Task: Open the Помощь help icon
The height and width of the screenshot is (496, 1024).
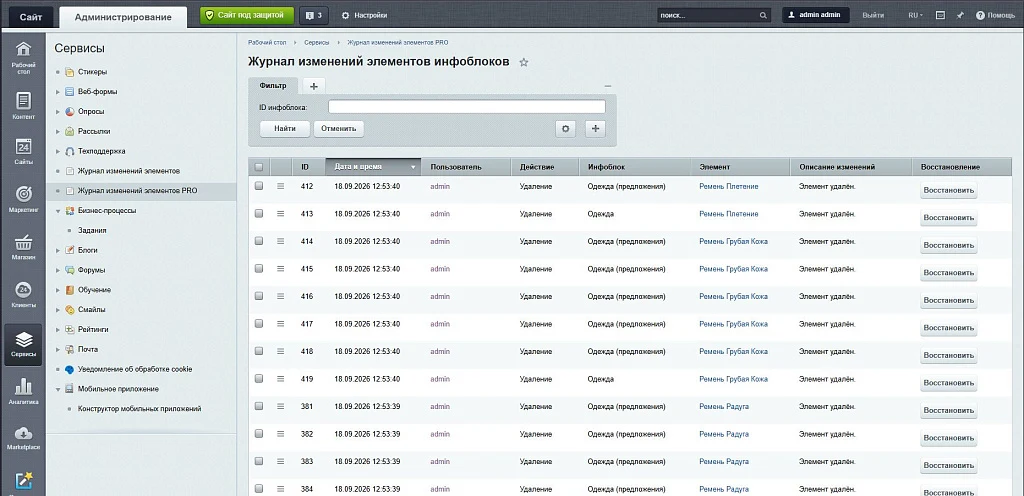Action: click(x=995, y=15)
